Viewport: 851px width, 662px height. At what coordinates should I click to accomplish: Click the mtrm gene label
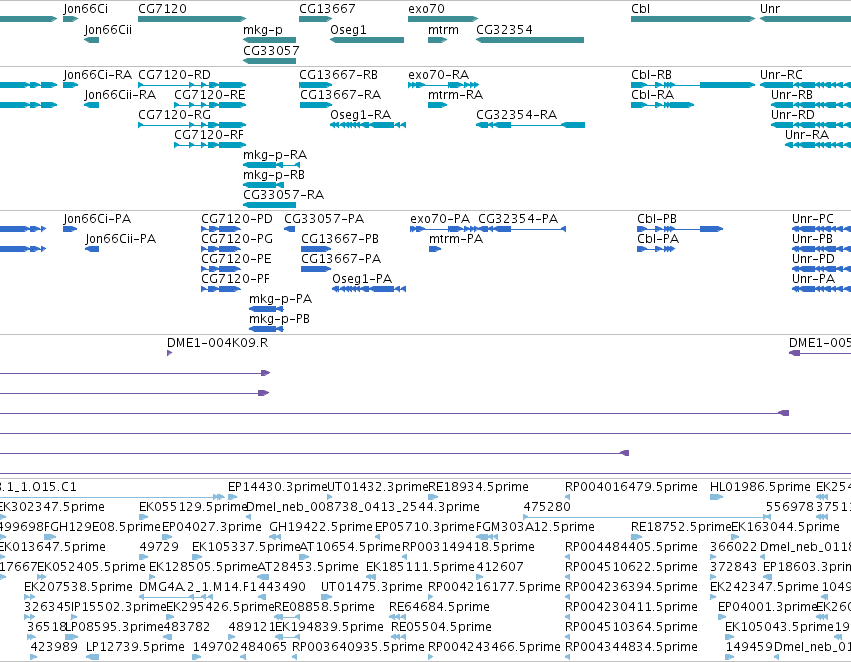443,29
